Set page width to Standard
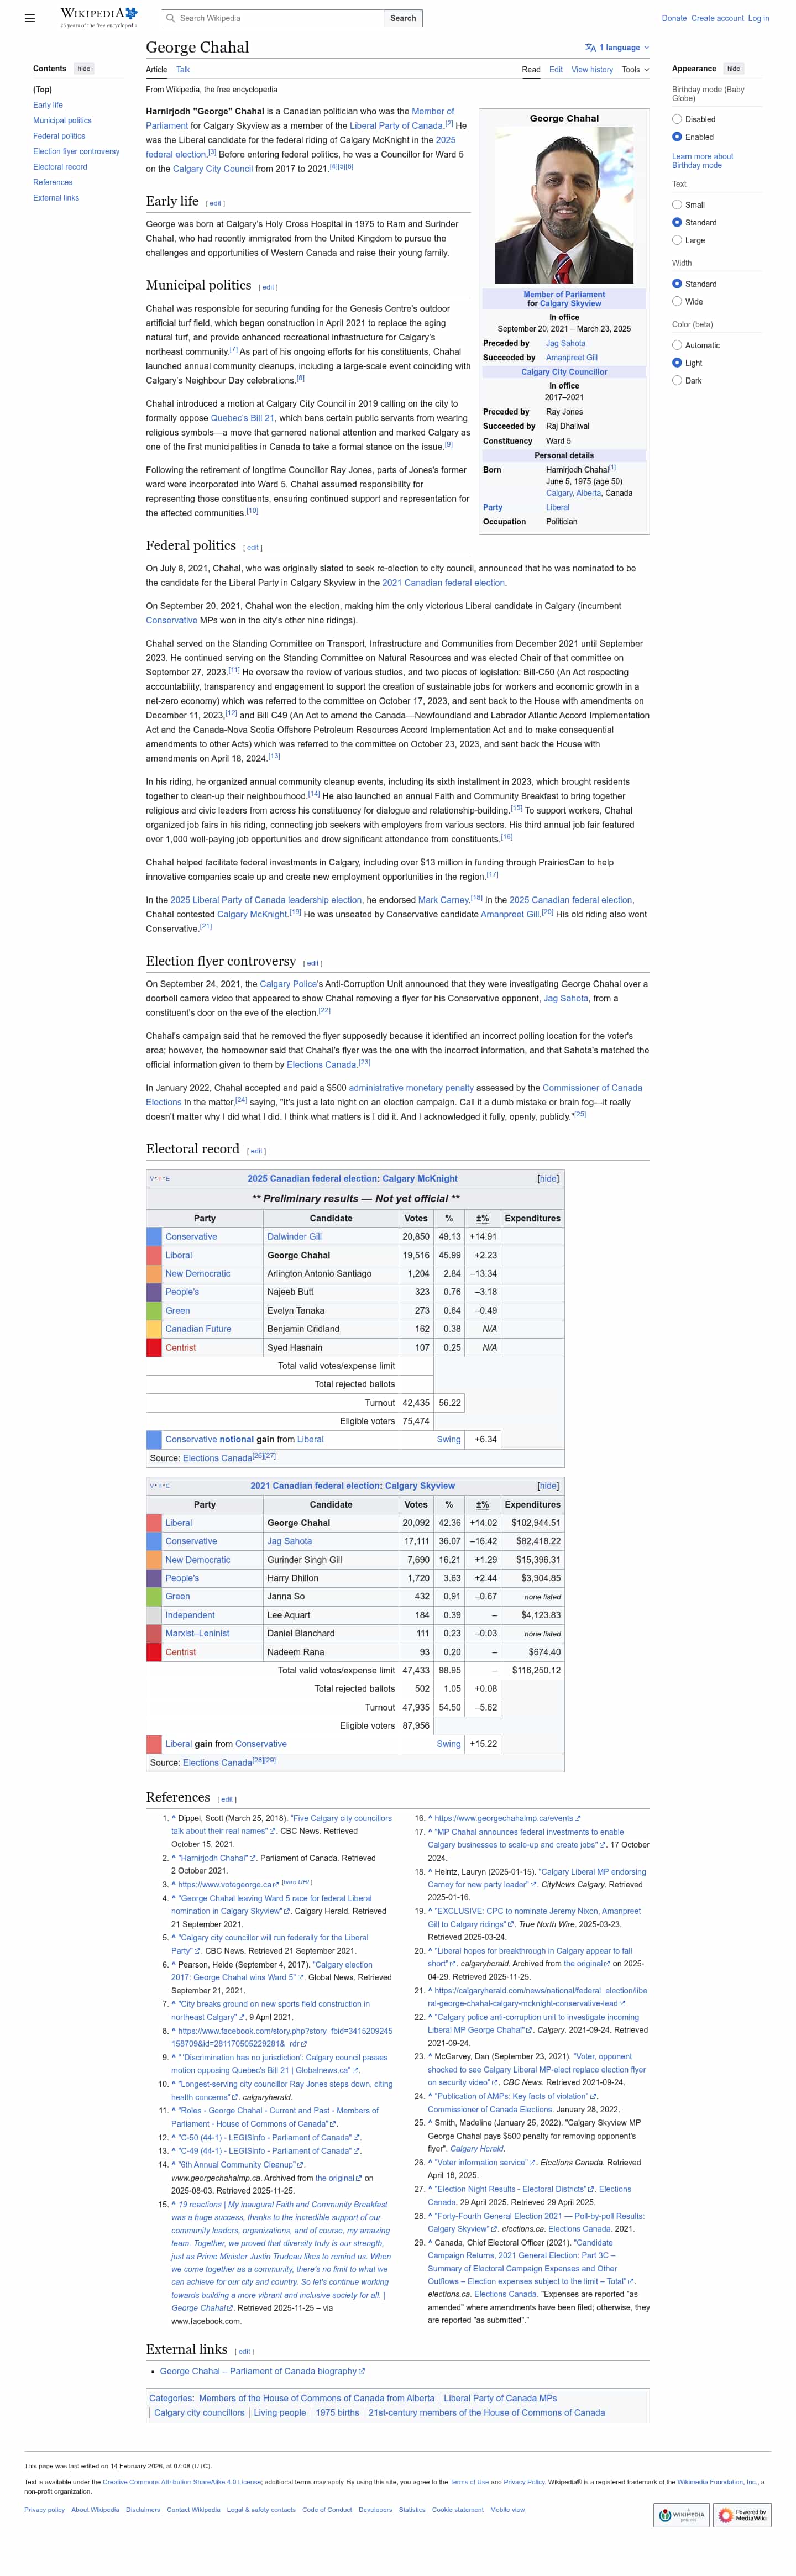Screen dimensions: 796x2576 point(677,284)
